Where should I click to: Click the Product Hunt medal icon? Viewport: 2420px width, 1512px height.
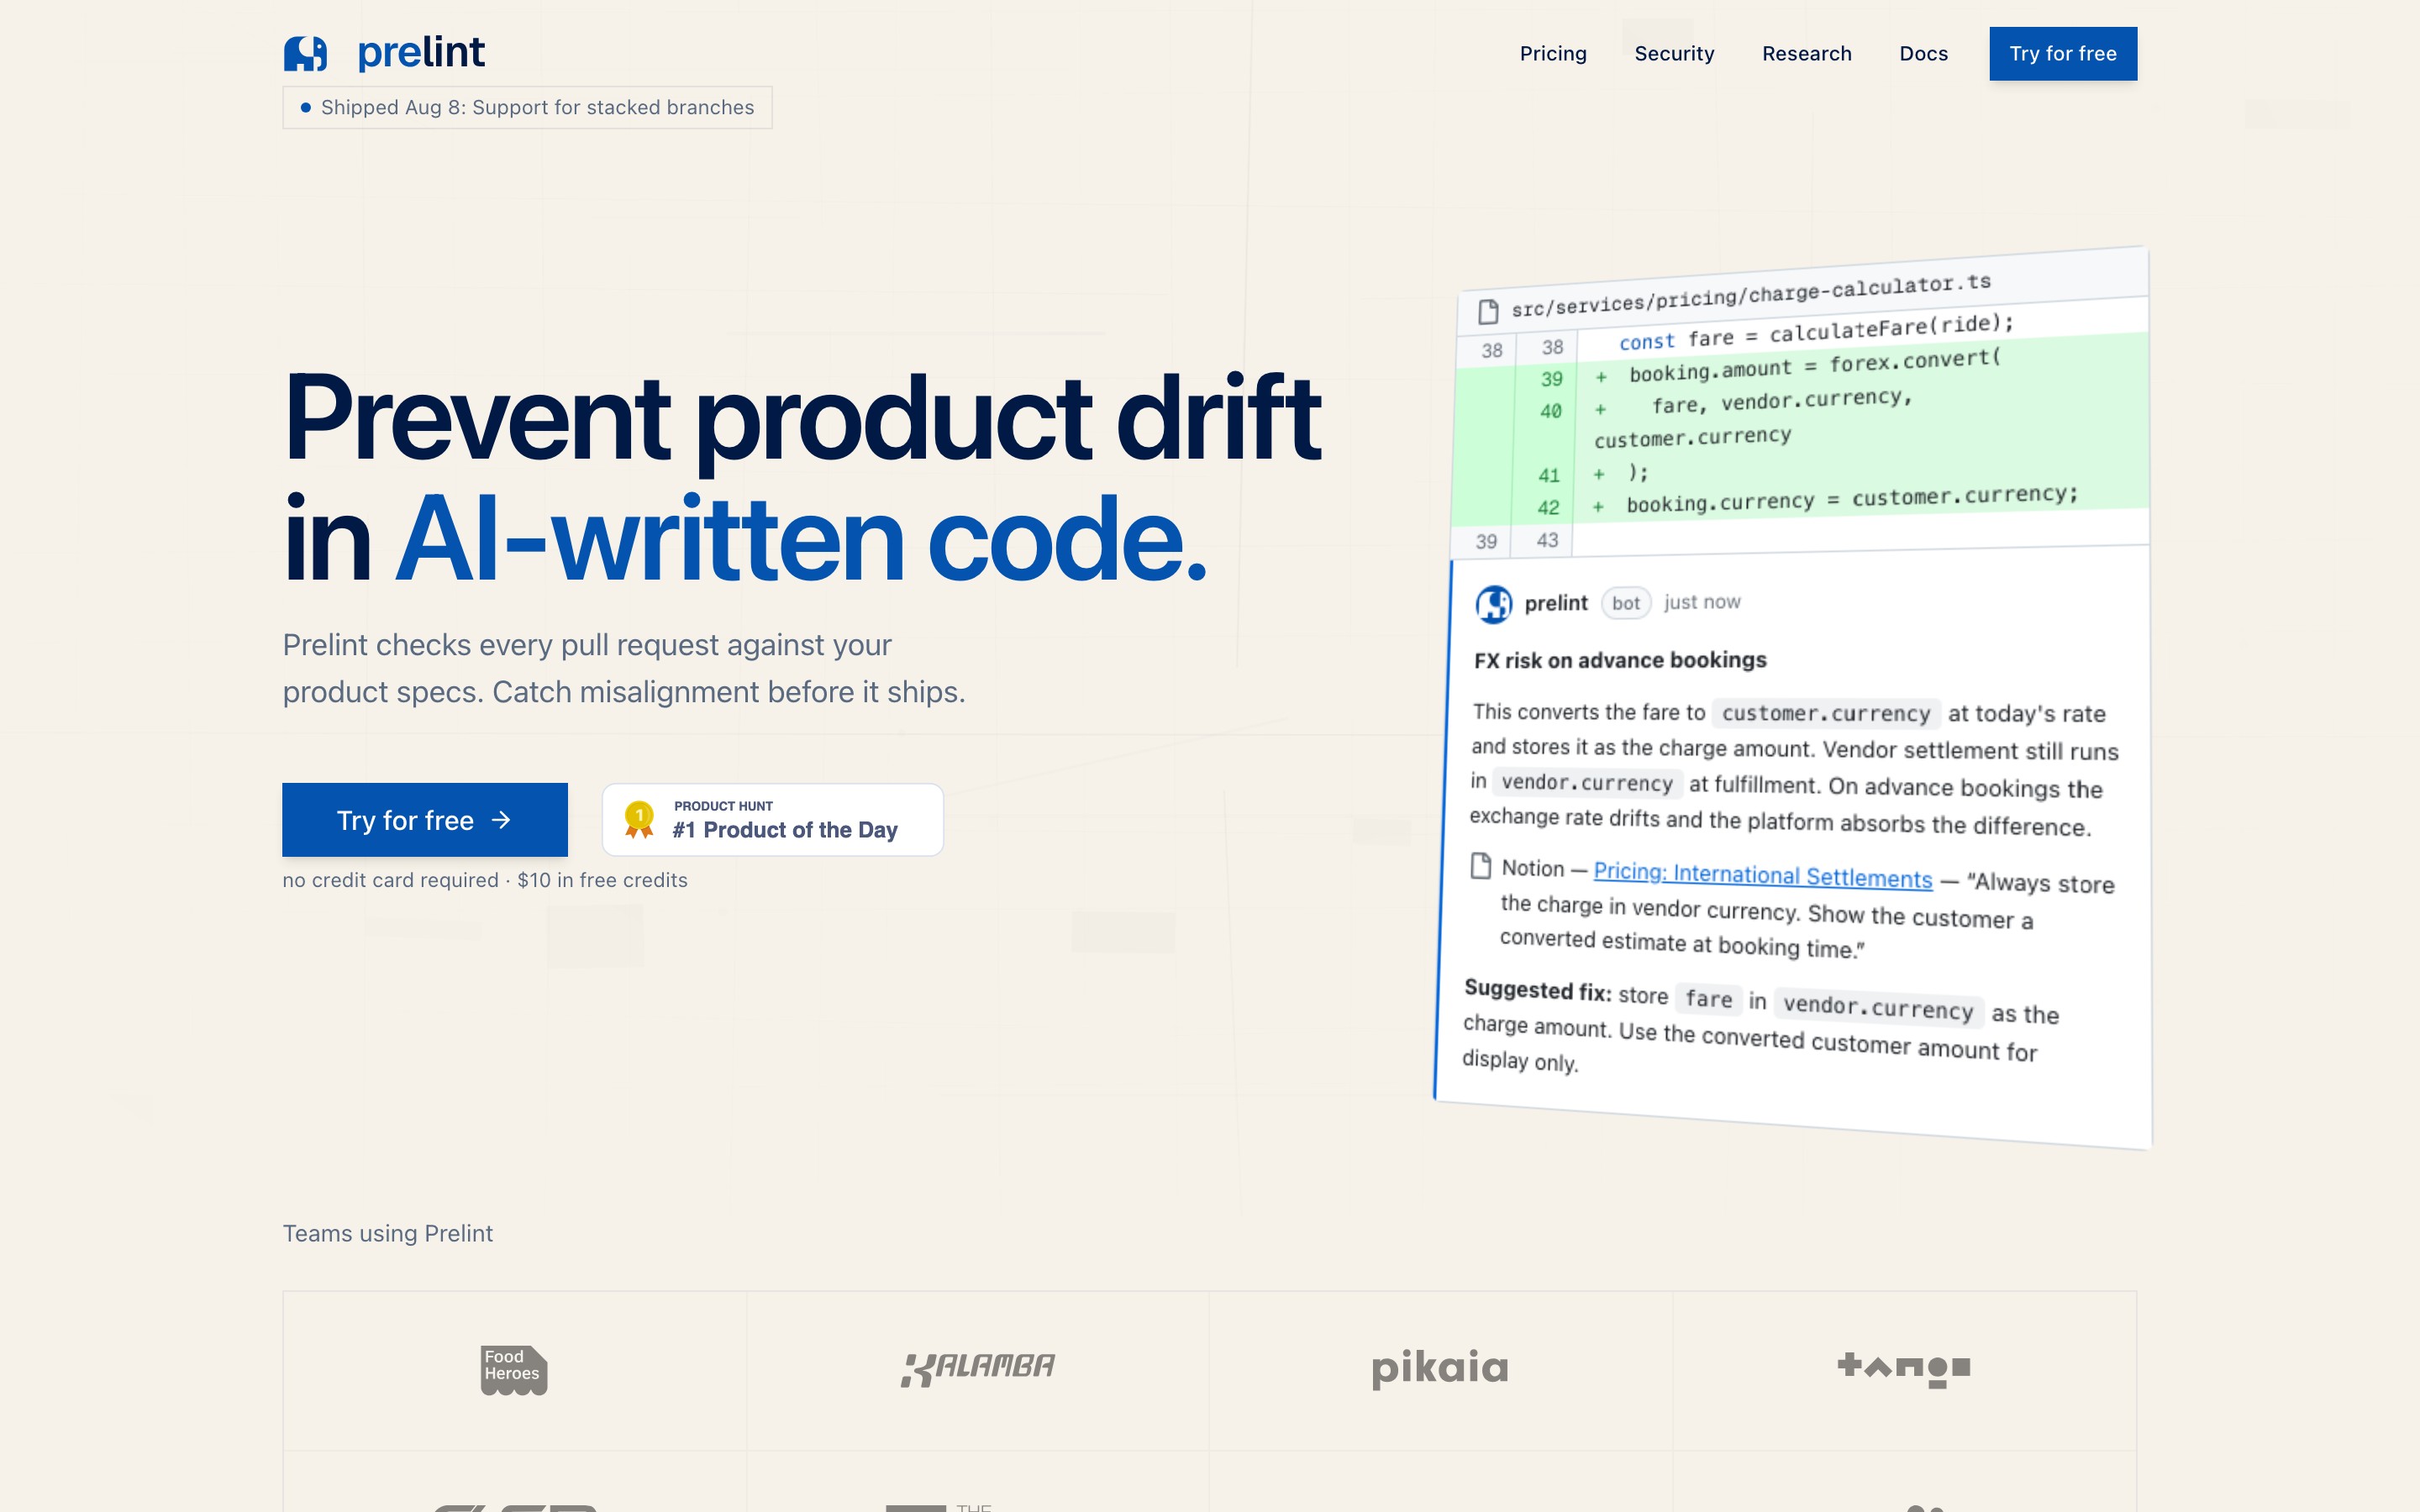pyautogui.click(x=639, y=820)
